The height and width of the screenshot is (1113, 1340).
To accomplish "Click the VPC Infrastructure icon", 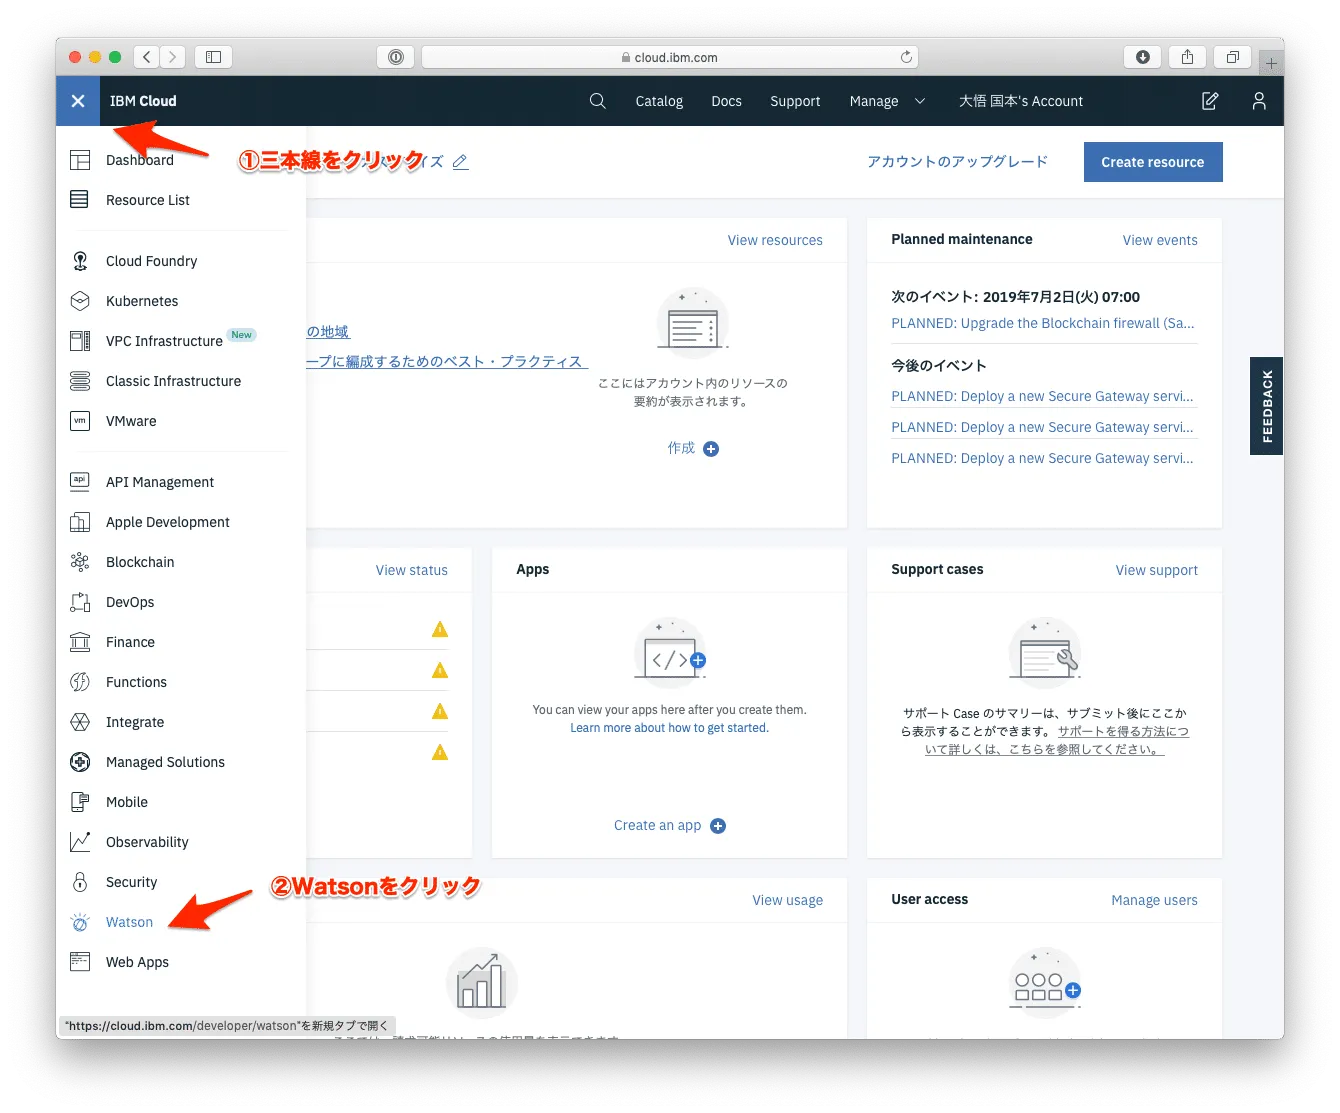I will (x=80, y=341).
